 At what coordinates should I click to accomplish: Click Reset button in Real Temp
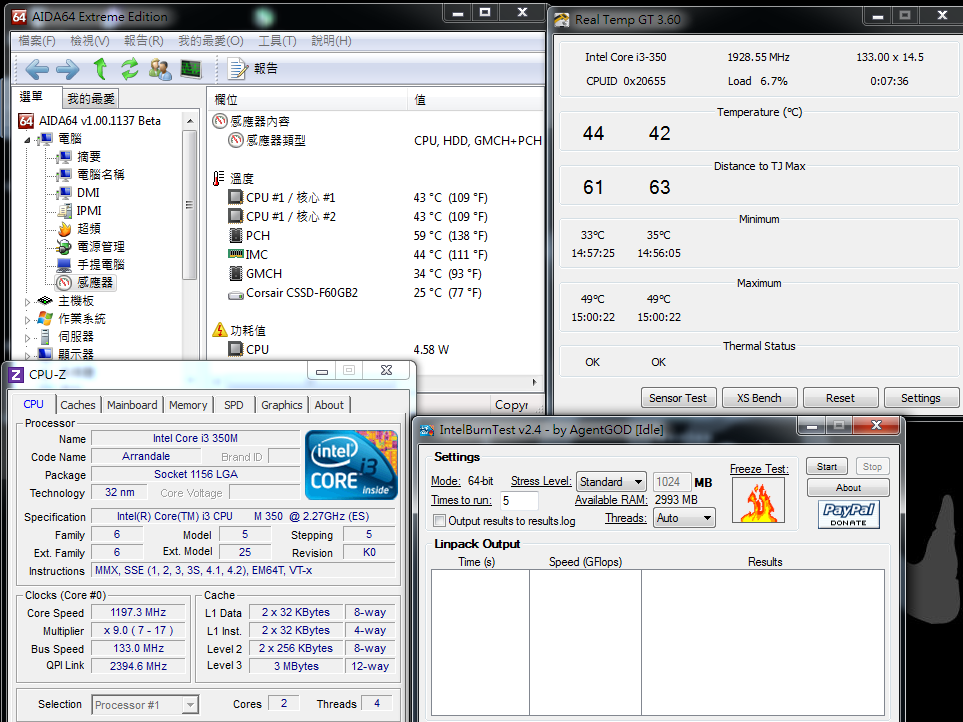coord(840,398)
